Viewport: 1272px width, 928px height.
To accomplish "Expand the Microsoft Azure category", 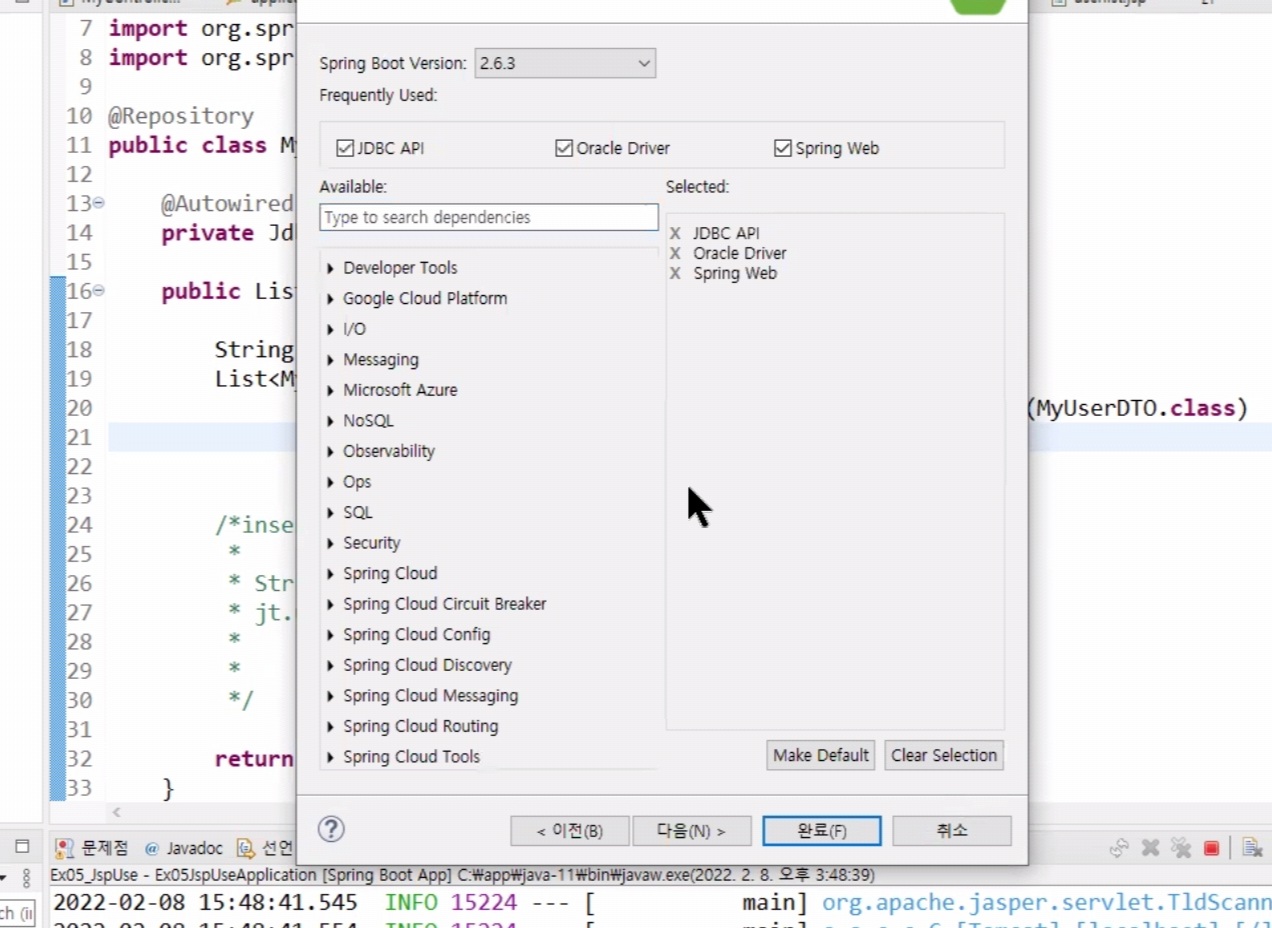I will point(330,390).
